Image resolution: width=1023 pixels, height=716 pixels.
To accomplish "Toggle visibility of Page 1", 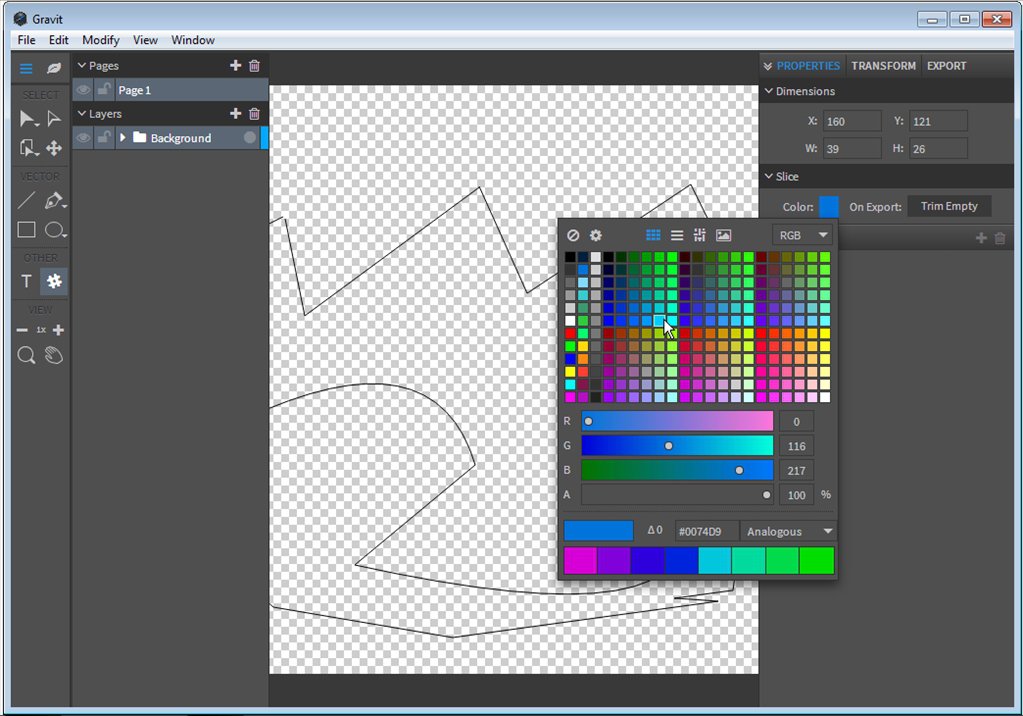I will pyautogui.click(x=84, y=90).
